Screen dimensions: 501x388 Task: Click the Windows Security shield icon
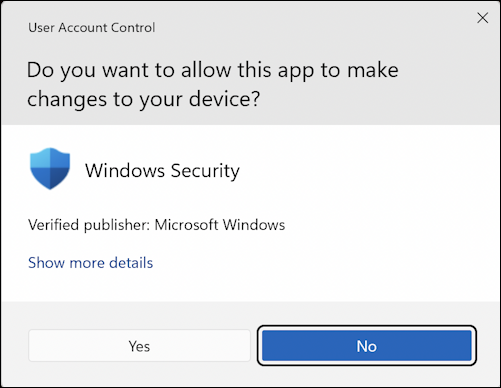(x=50, y=169)
